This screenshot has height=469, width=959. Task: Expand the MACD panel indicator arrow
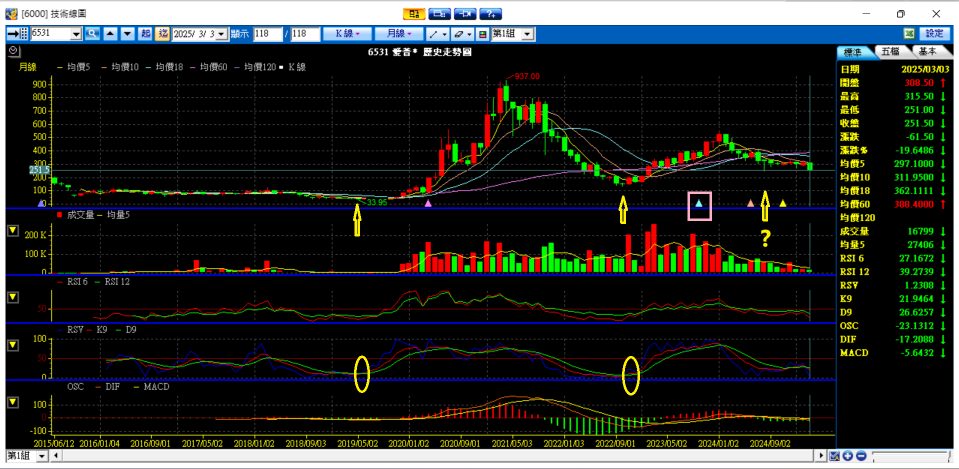pos(12,402)
